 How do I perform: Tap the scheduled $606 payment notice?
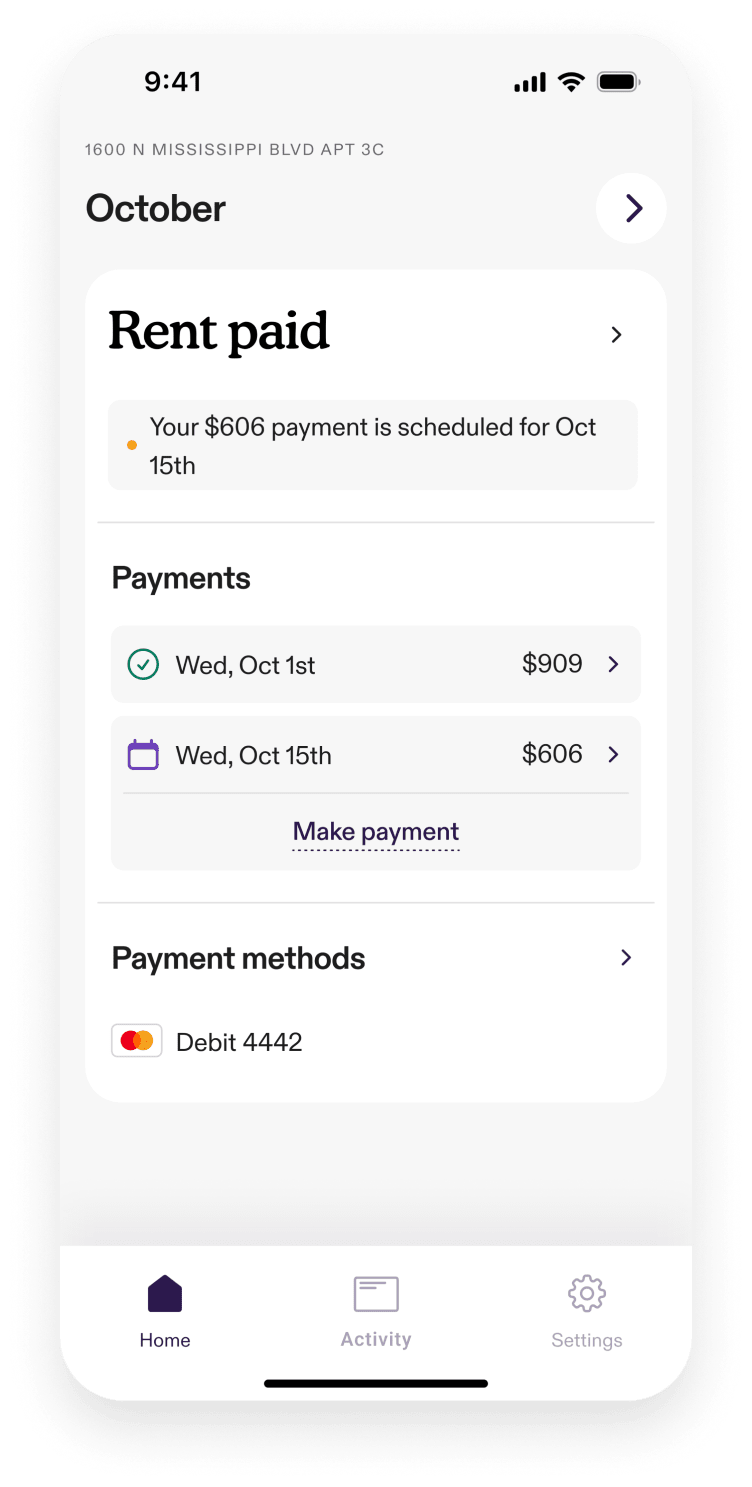pyautogui.click(x=373, y=446)
